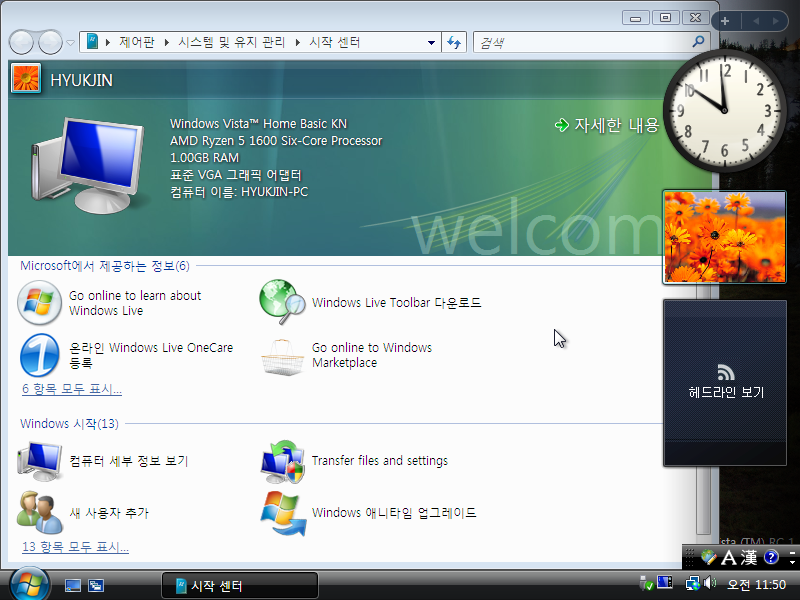
Task: Click the 자세한 내용 link
Action: (617, 125)
